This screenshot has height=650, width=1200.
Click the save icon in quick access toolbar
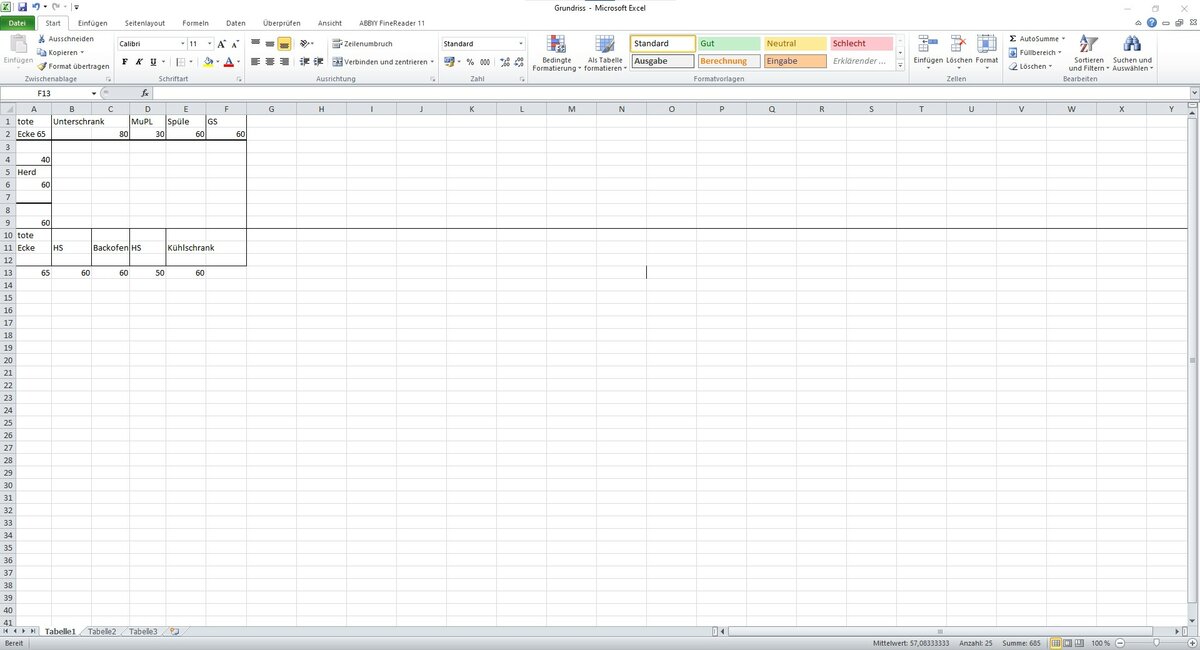click(22, 7)
